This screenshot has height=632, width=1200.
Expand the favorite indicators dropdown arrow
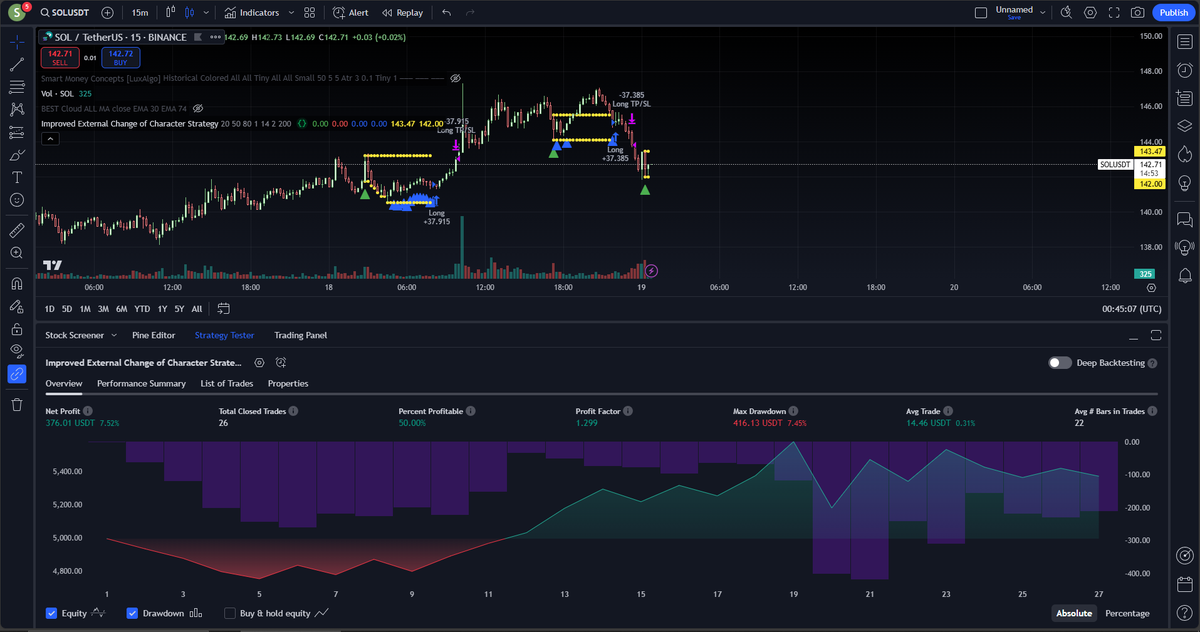[x=291, y=13]
